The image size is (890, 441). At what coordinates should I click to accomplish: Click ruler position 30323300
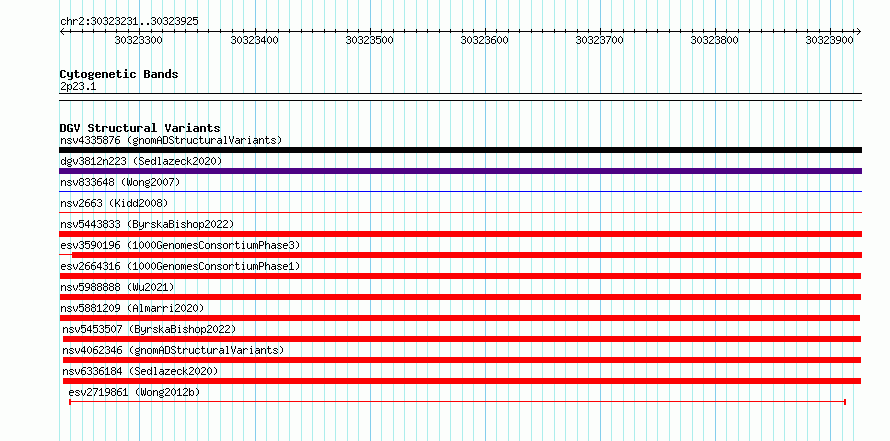click(138, 40)
